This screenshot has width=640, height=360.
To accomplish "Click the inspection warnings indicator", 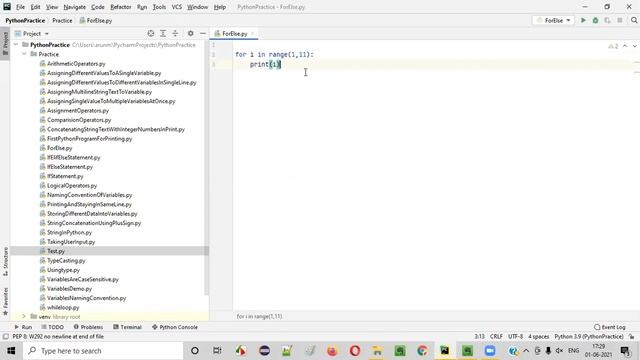I will pyautogui.click(x=613, y=46).
